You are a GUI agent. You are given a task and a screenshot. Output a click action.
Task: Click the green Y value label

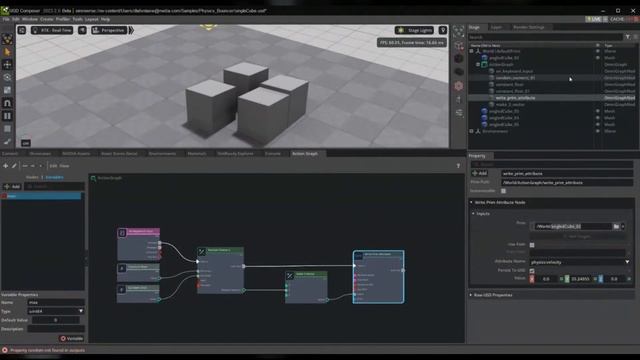tap(567, 279)
